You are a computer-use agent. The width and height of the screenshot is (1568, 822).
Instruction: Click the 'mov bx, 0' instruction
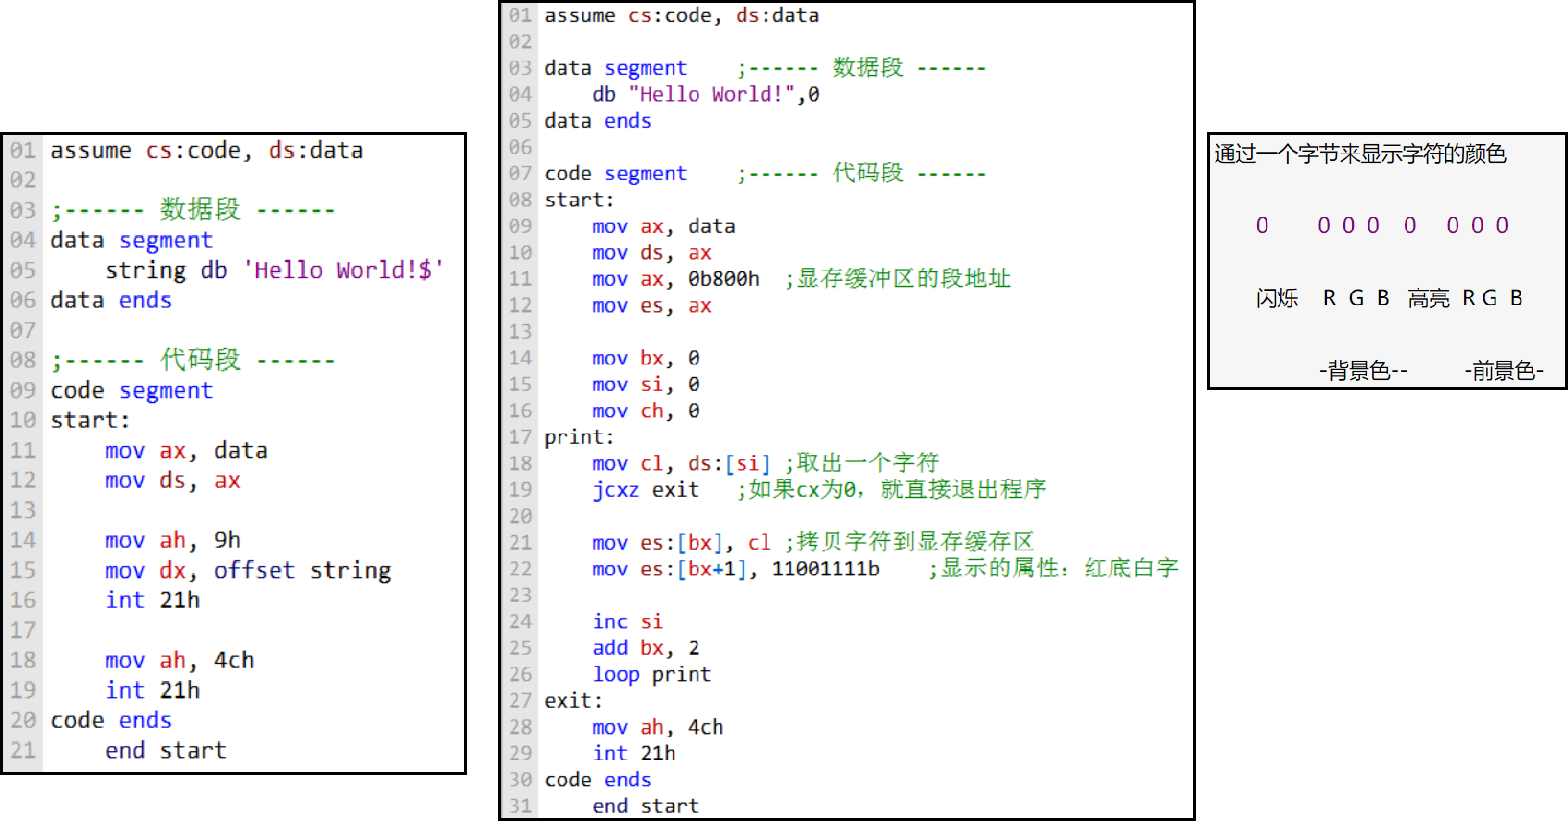click(x=646, y=358)
